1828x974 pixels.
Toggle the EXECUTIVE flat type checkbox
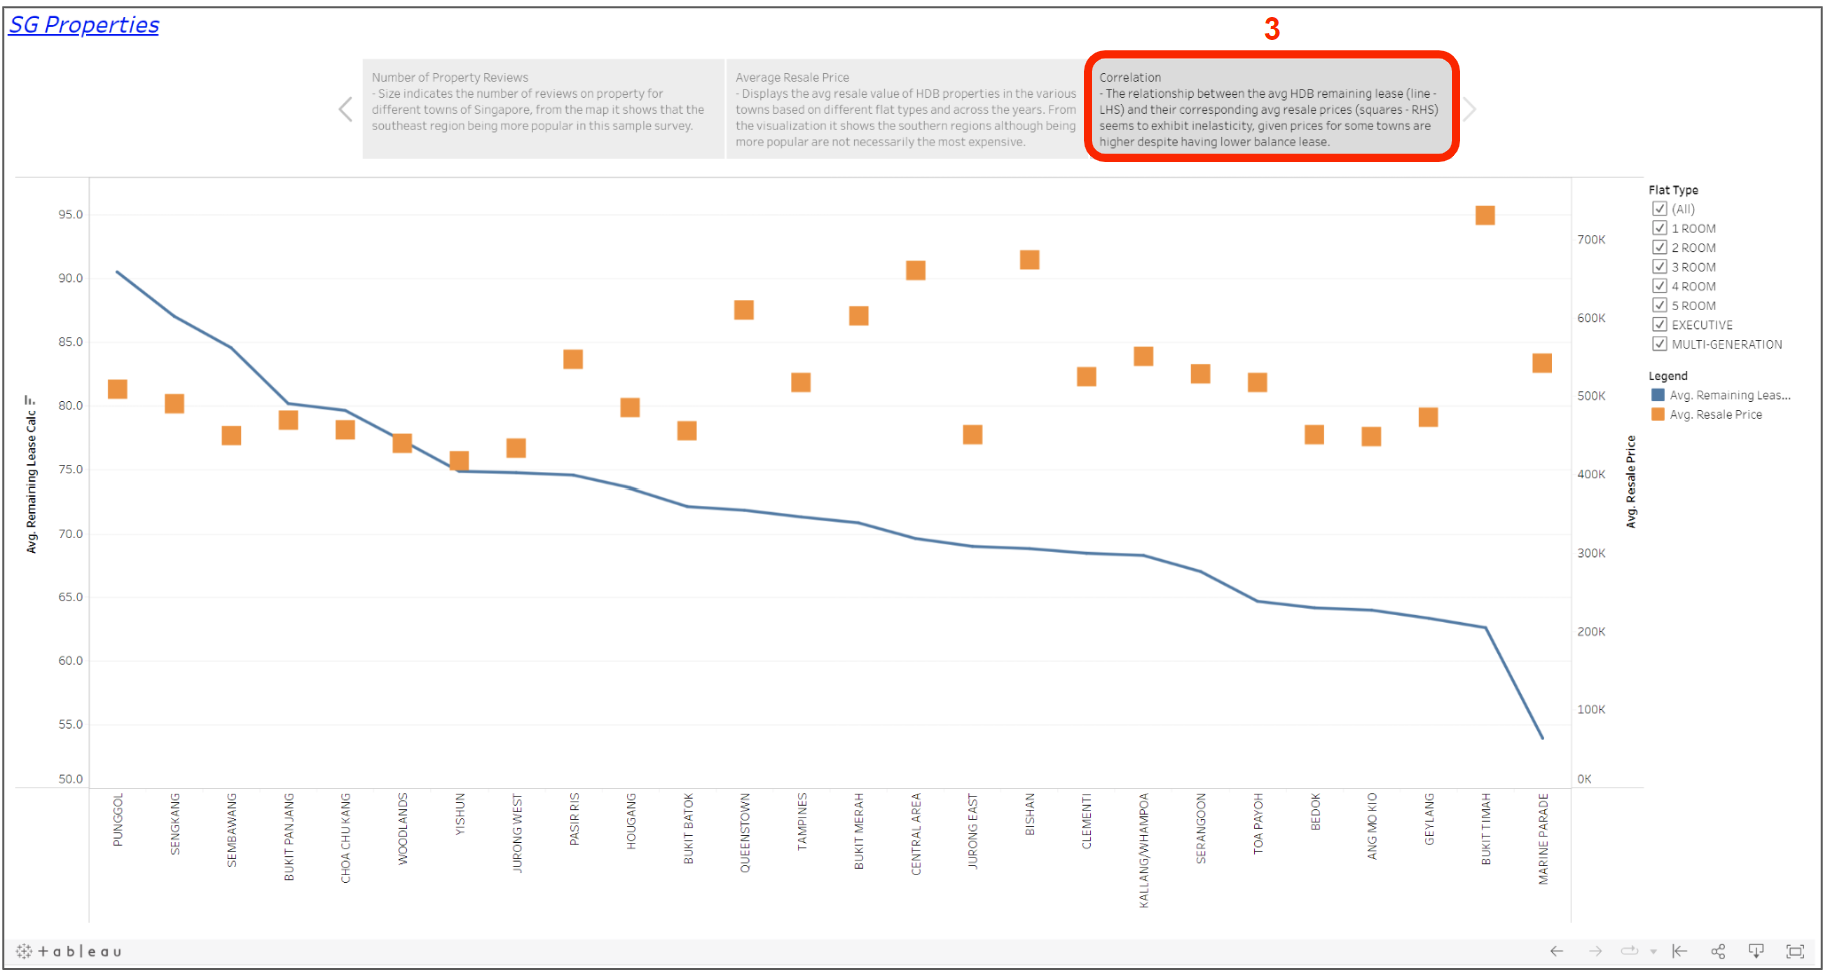coord(1660,325)
